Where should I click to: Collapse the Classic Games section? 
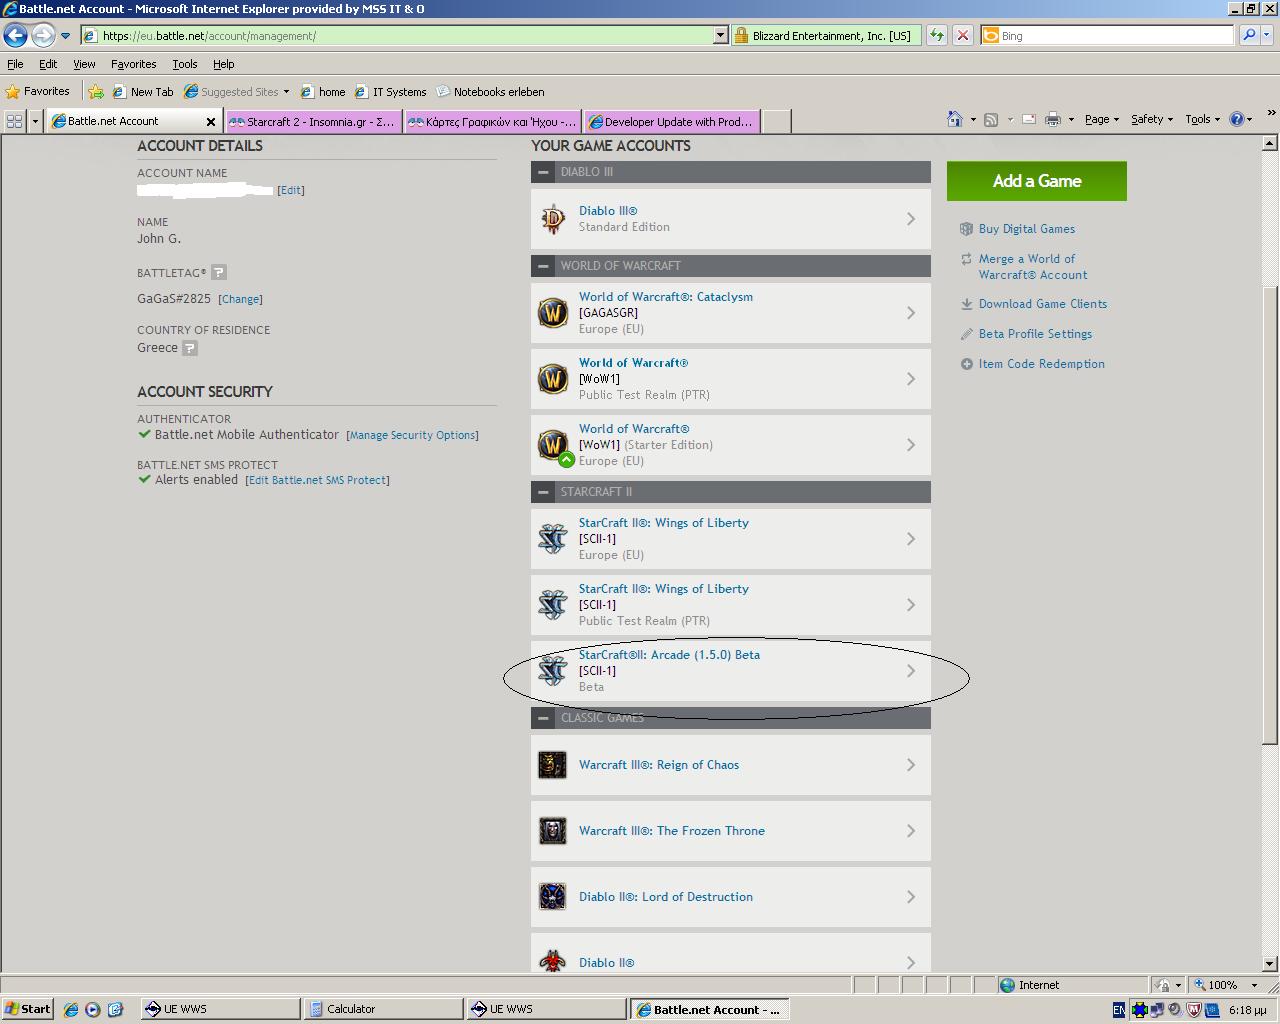[x=543, y=718]
